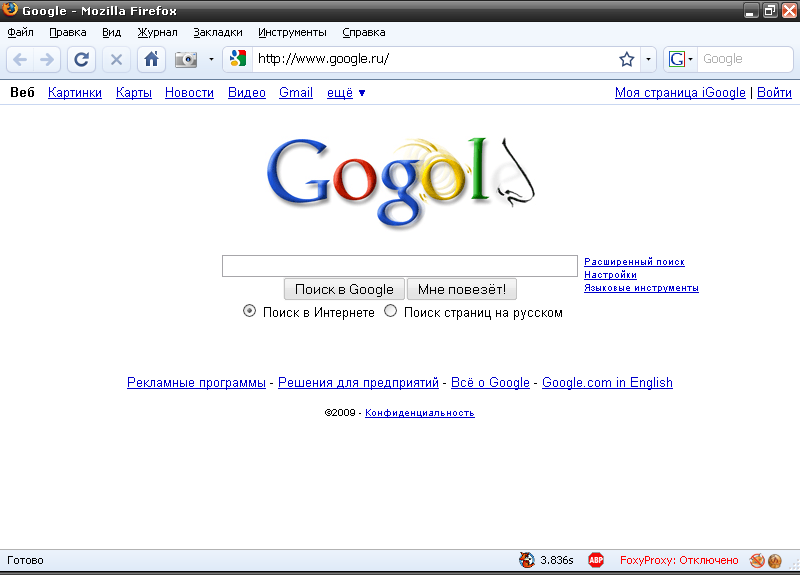This screenshot has height=575, width=800.
Task: Open the Закладки menu
Action: (218, 32)
